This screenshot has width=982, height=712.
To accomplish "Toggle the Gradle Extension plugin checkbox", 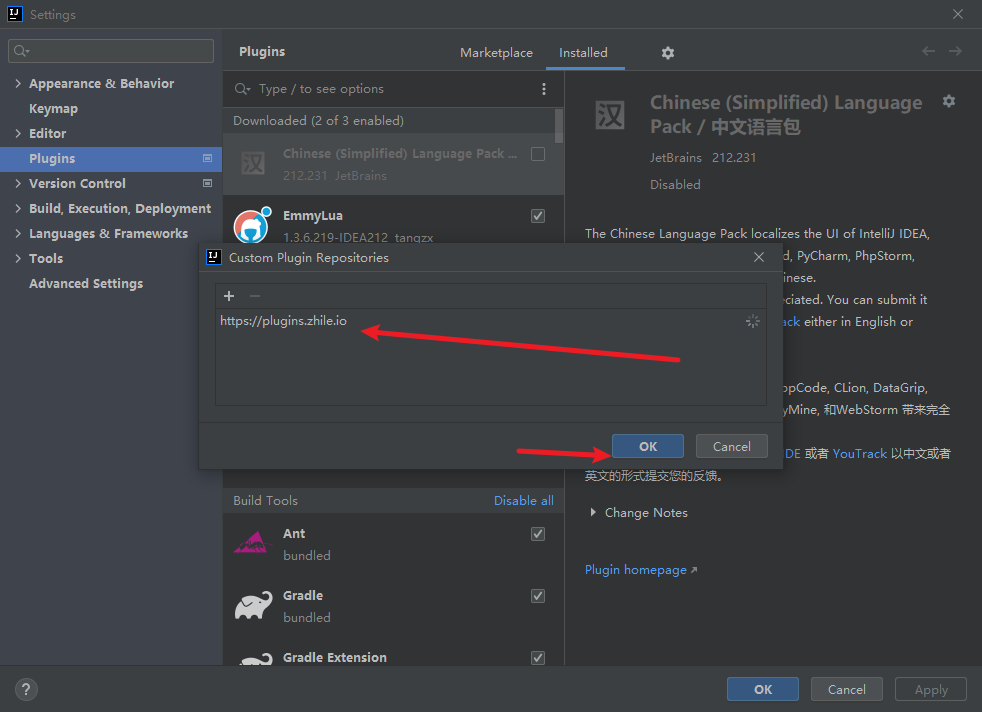I will coord(537,658).
